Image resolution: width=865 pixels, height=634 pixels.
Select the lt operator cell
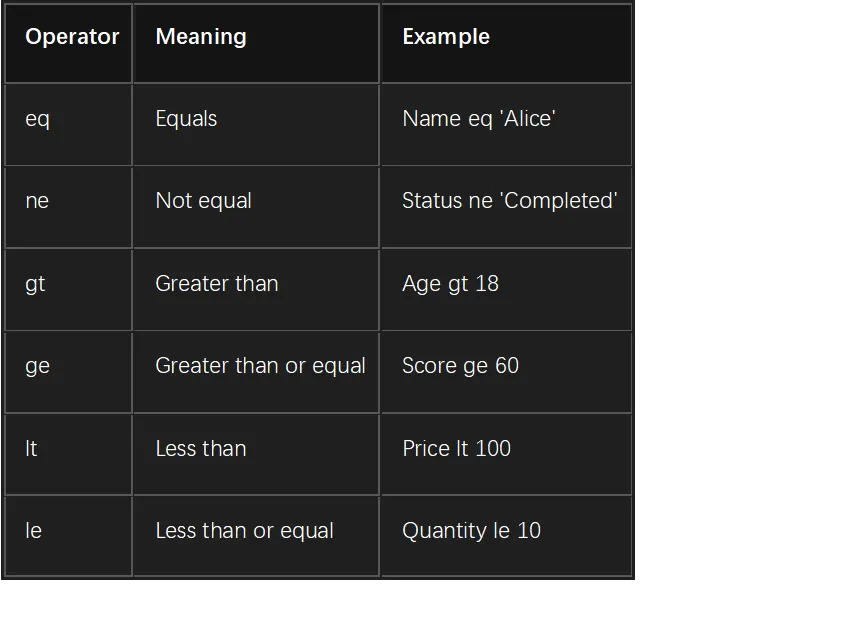68,455
